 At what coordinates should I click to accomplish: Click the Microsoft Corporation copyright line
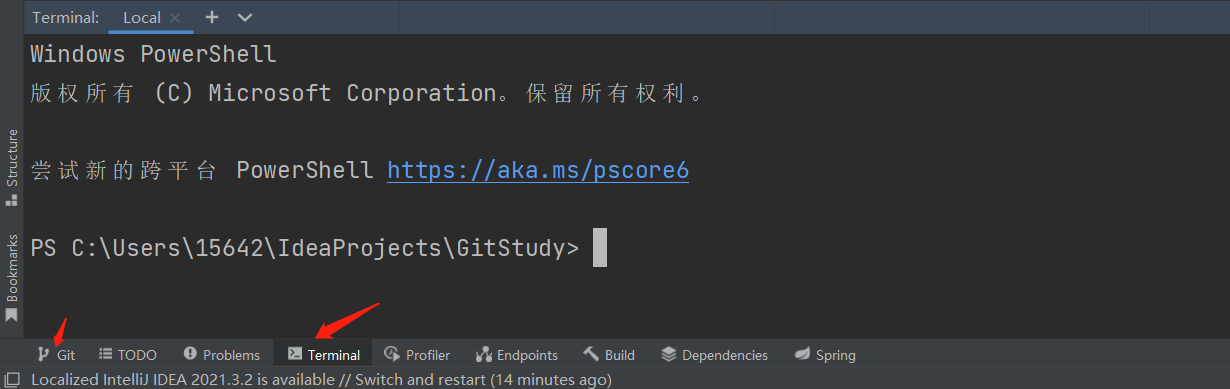point(367,93)
